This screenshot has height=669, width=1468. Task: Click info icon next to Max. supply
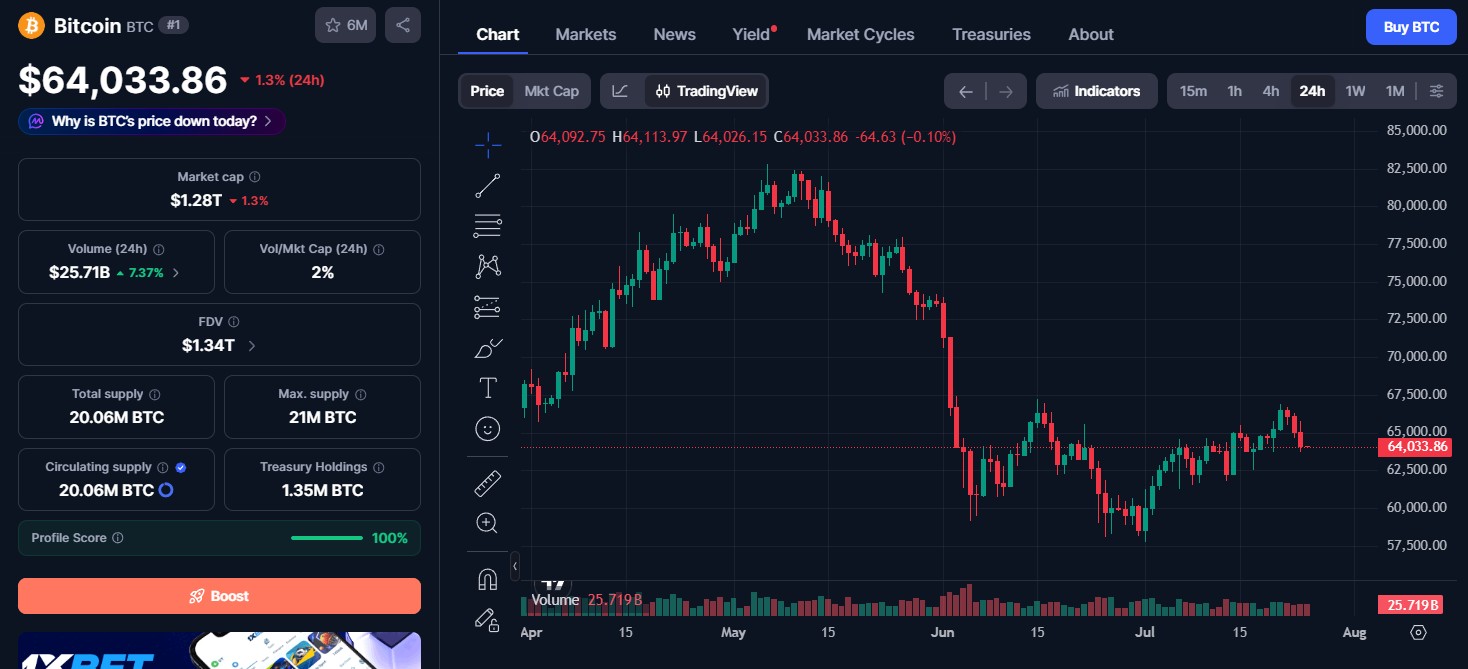(x=361, y=394)
